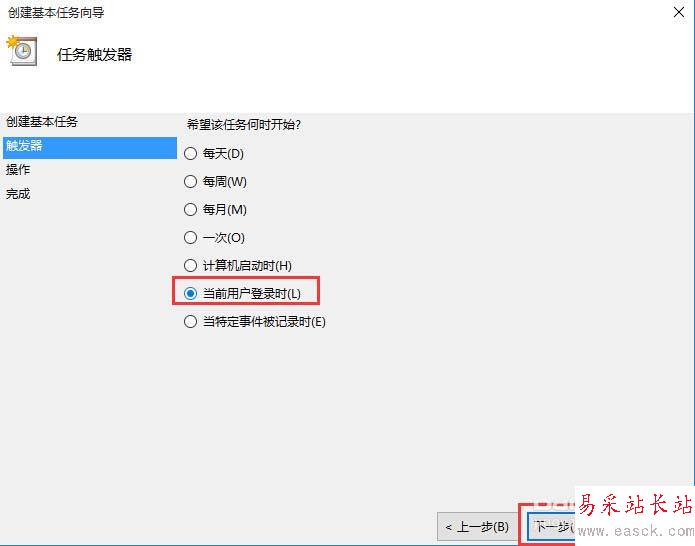The image size is (695, 546).
Task: Select the 每天(D) daily radio option
Action: click(214, 154)
